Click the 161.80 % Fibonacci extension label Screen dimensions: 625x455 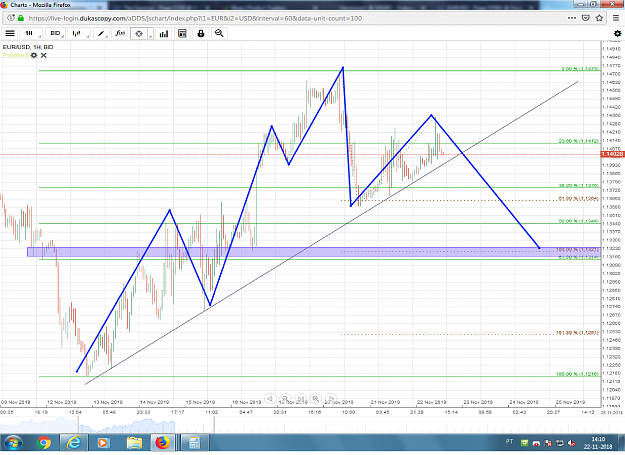577,333
